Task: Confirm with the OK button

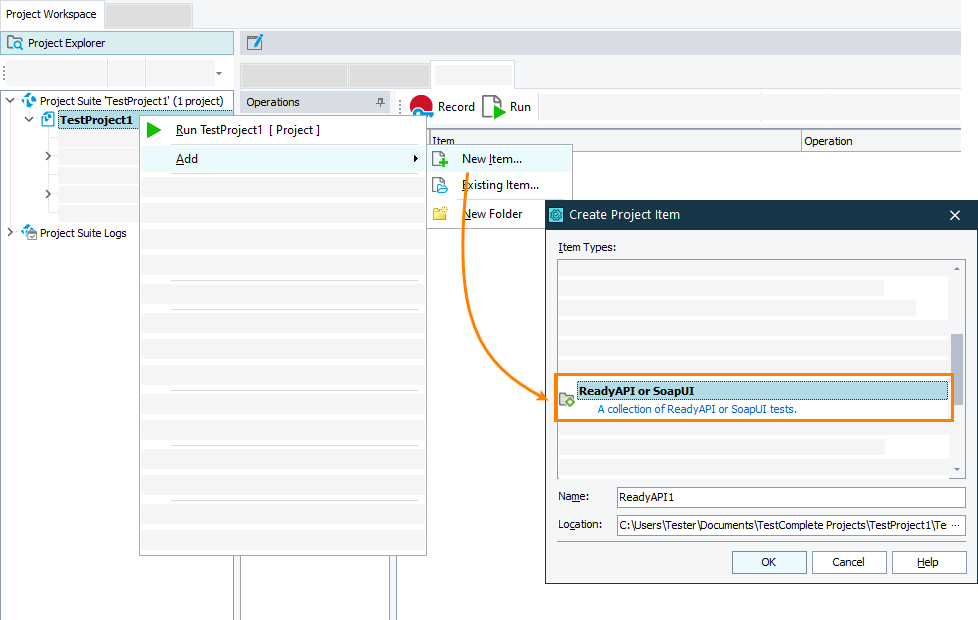Action: [x=768, y=561]
